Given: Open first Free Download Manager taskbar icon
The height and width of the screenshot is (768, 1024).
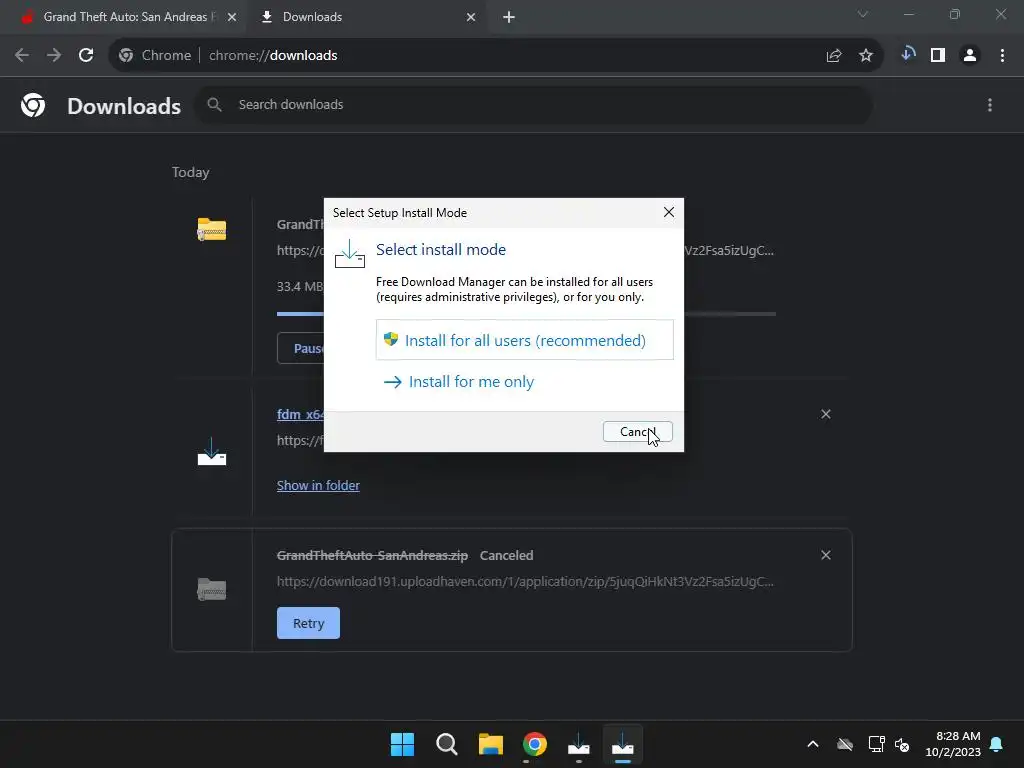Looking at the screenshot, I should (579, 744).
